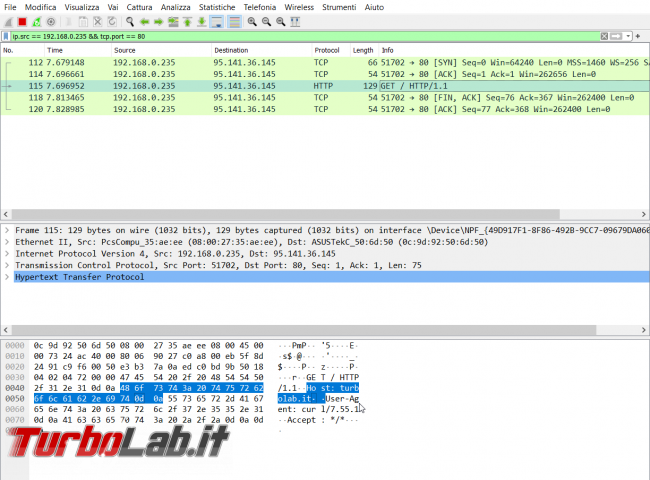Click inside the display filter field
This screenshot has width=650, height=480.
(x=305, y=36)
